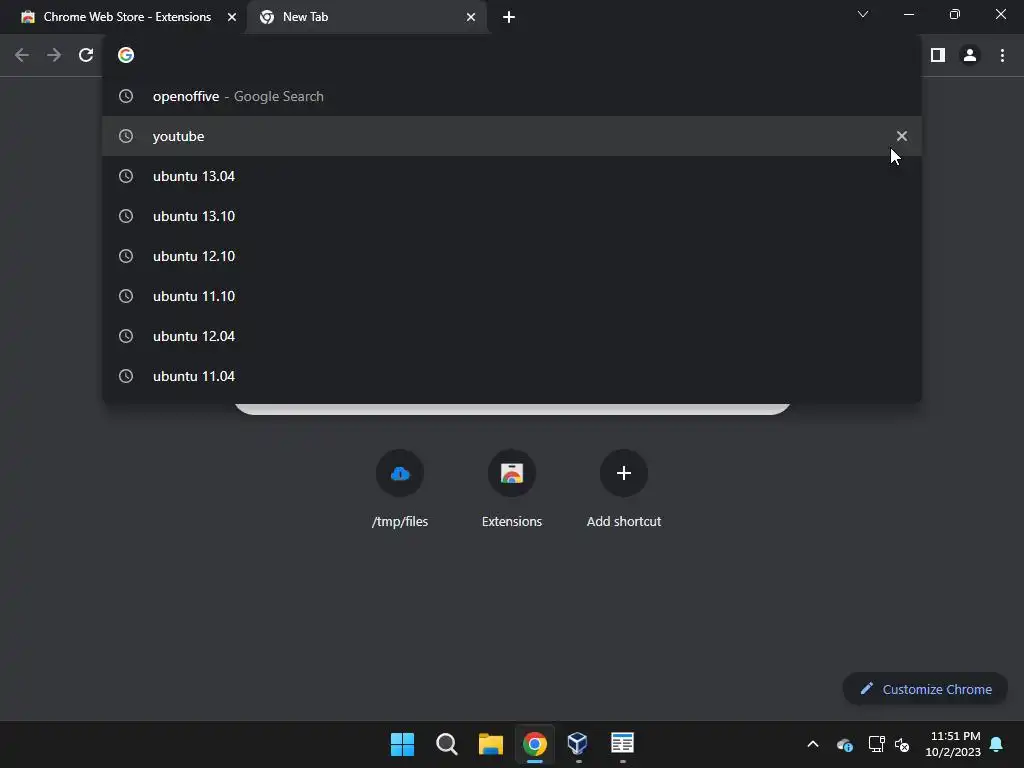This screenshot has height=768, width=1024.
Task: Open a new tab with plus button
Action: pos(509,17)
